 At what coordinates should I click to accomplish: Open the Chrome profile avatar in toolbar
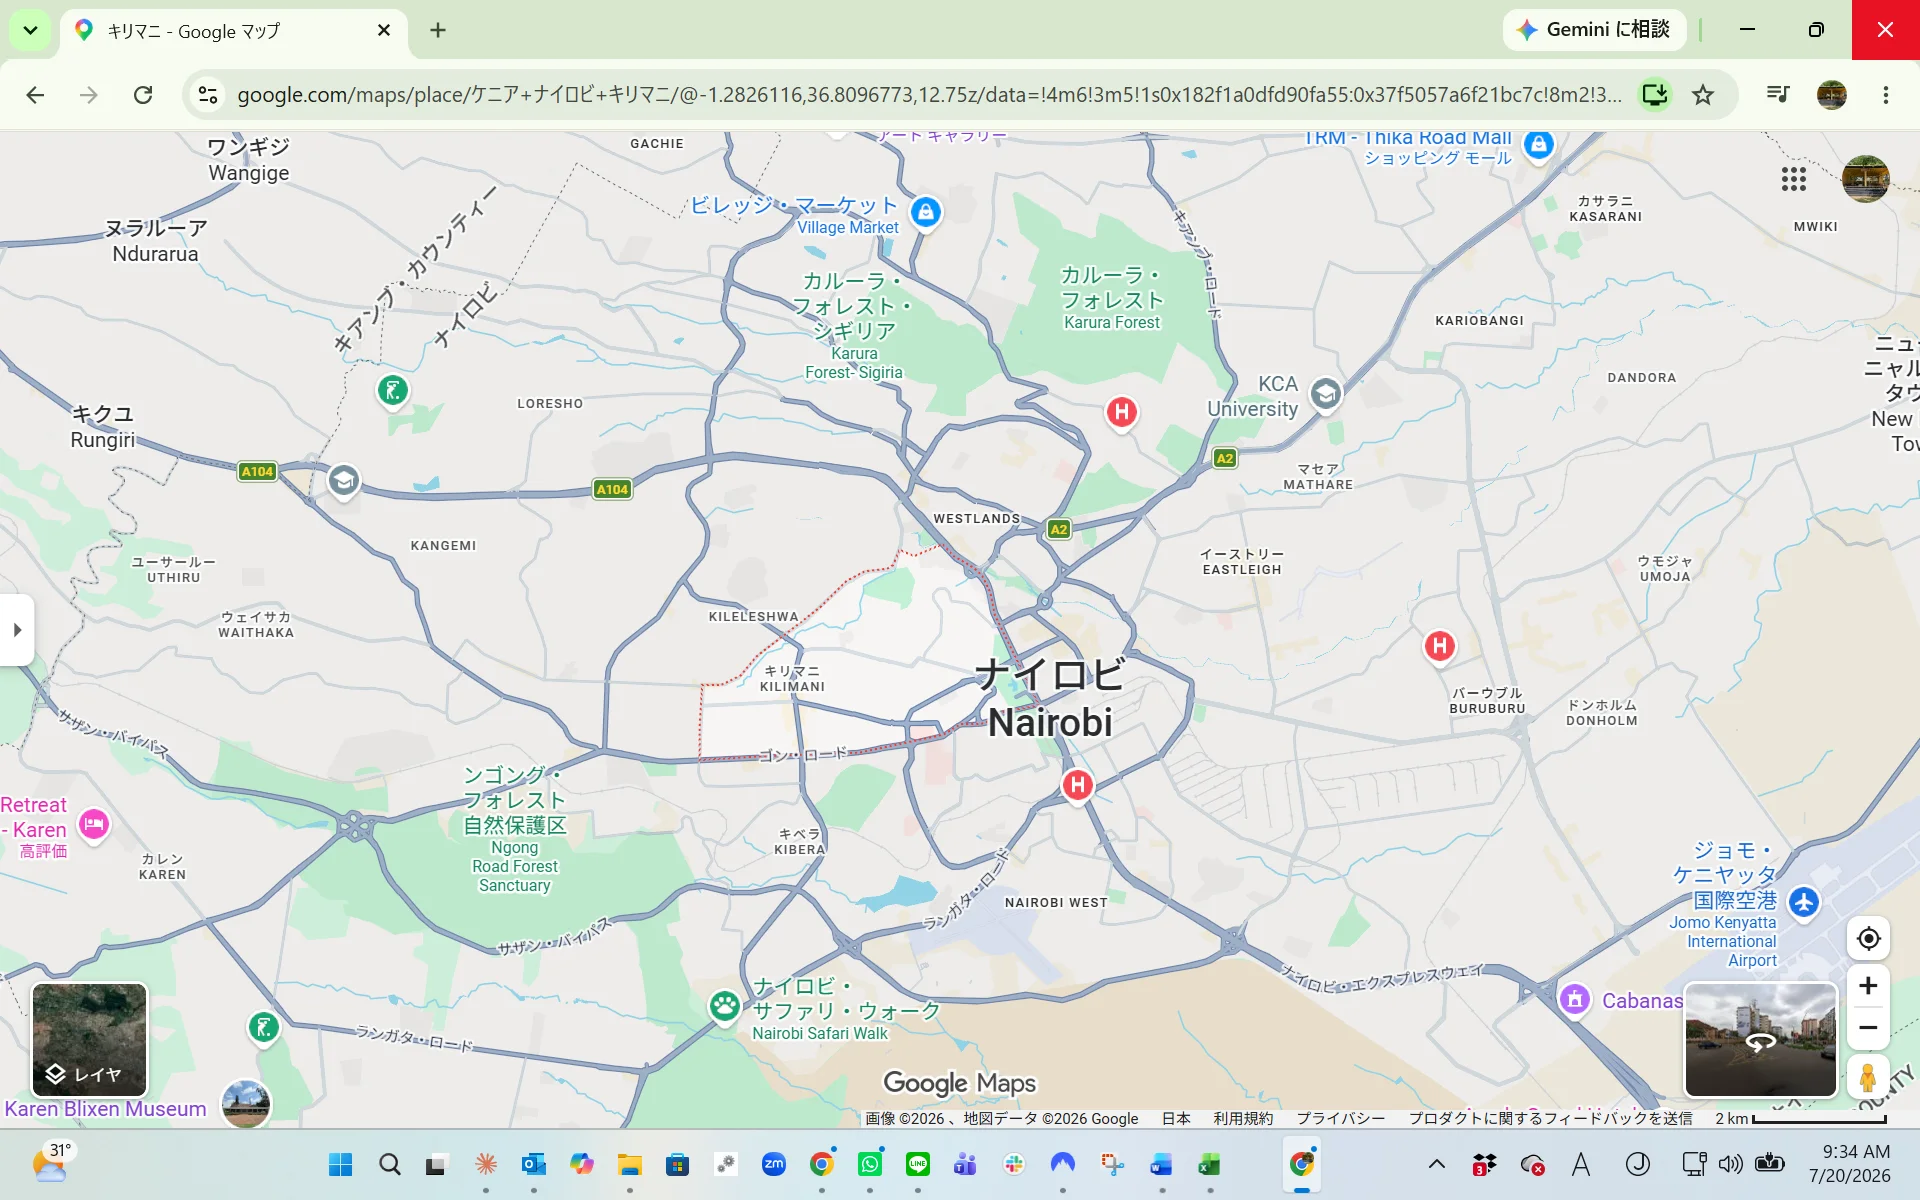click(1832, 95)
